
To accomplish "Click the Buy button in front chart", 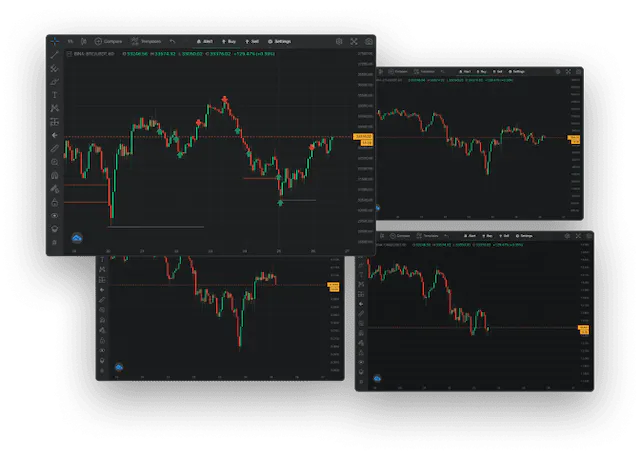I will click(x=229, y=42).
